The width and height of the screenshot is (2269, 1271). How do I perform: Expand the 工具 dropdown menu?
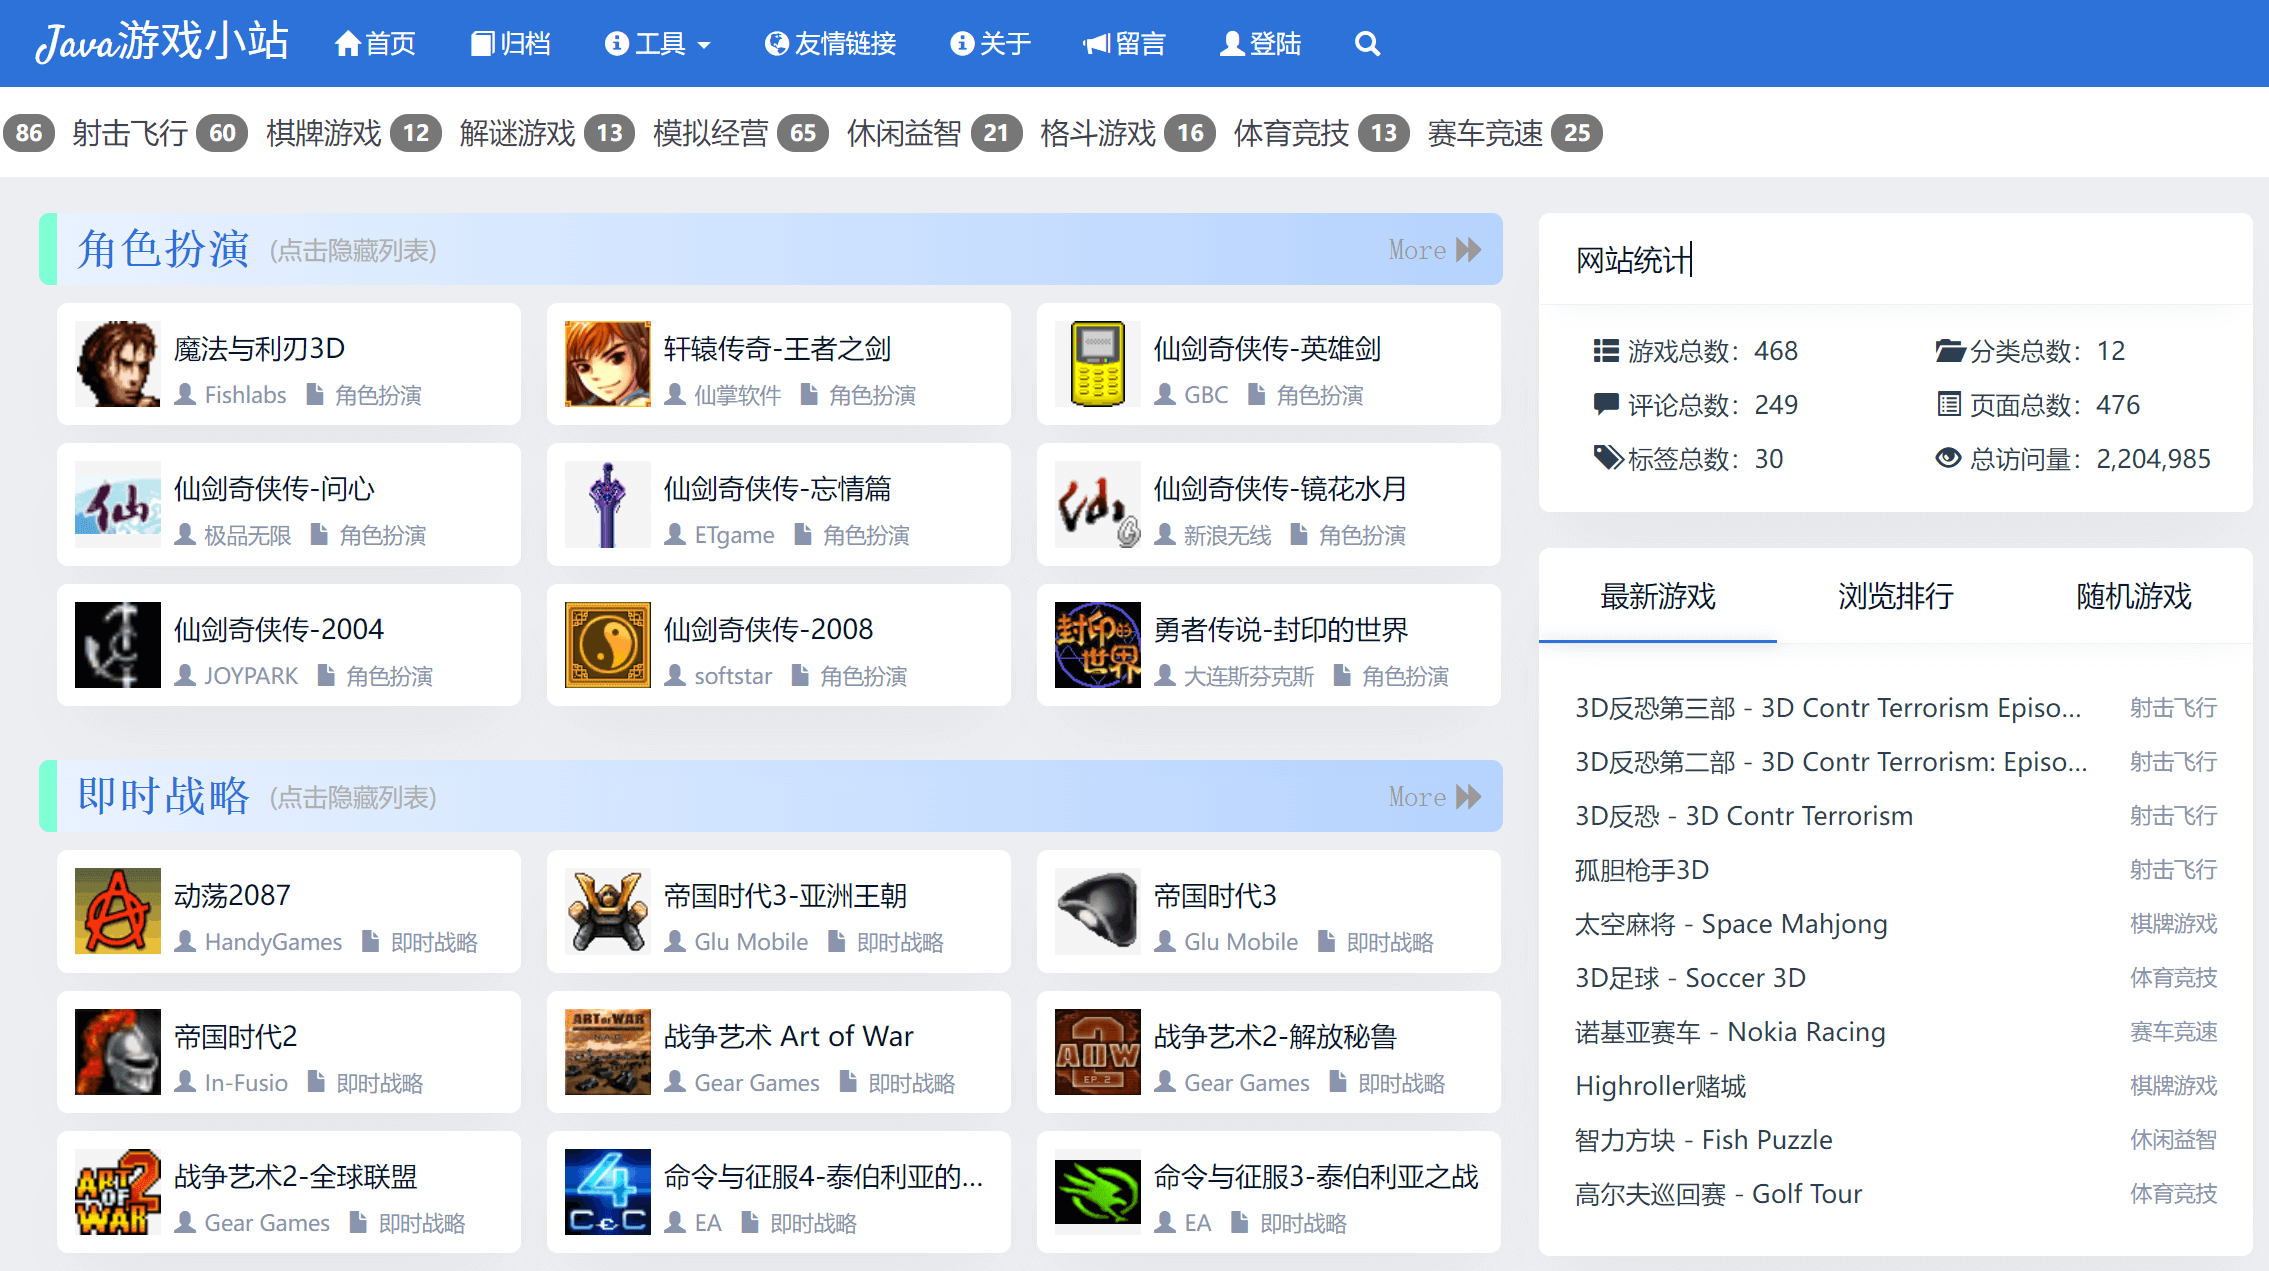coord(658,43)
